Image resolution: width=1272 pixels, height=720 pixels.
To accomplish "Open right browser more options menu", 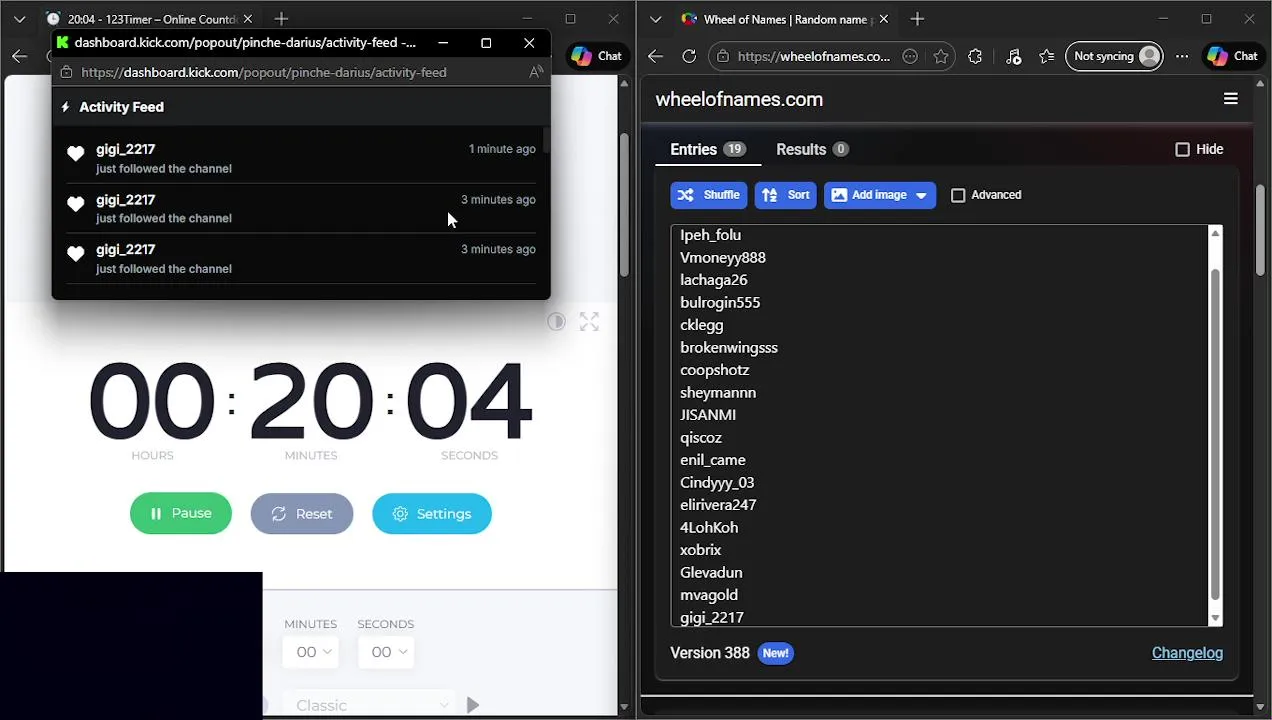I will pos(1182,56).
